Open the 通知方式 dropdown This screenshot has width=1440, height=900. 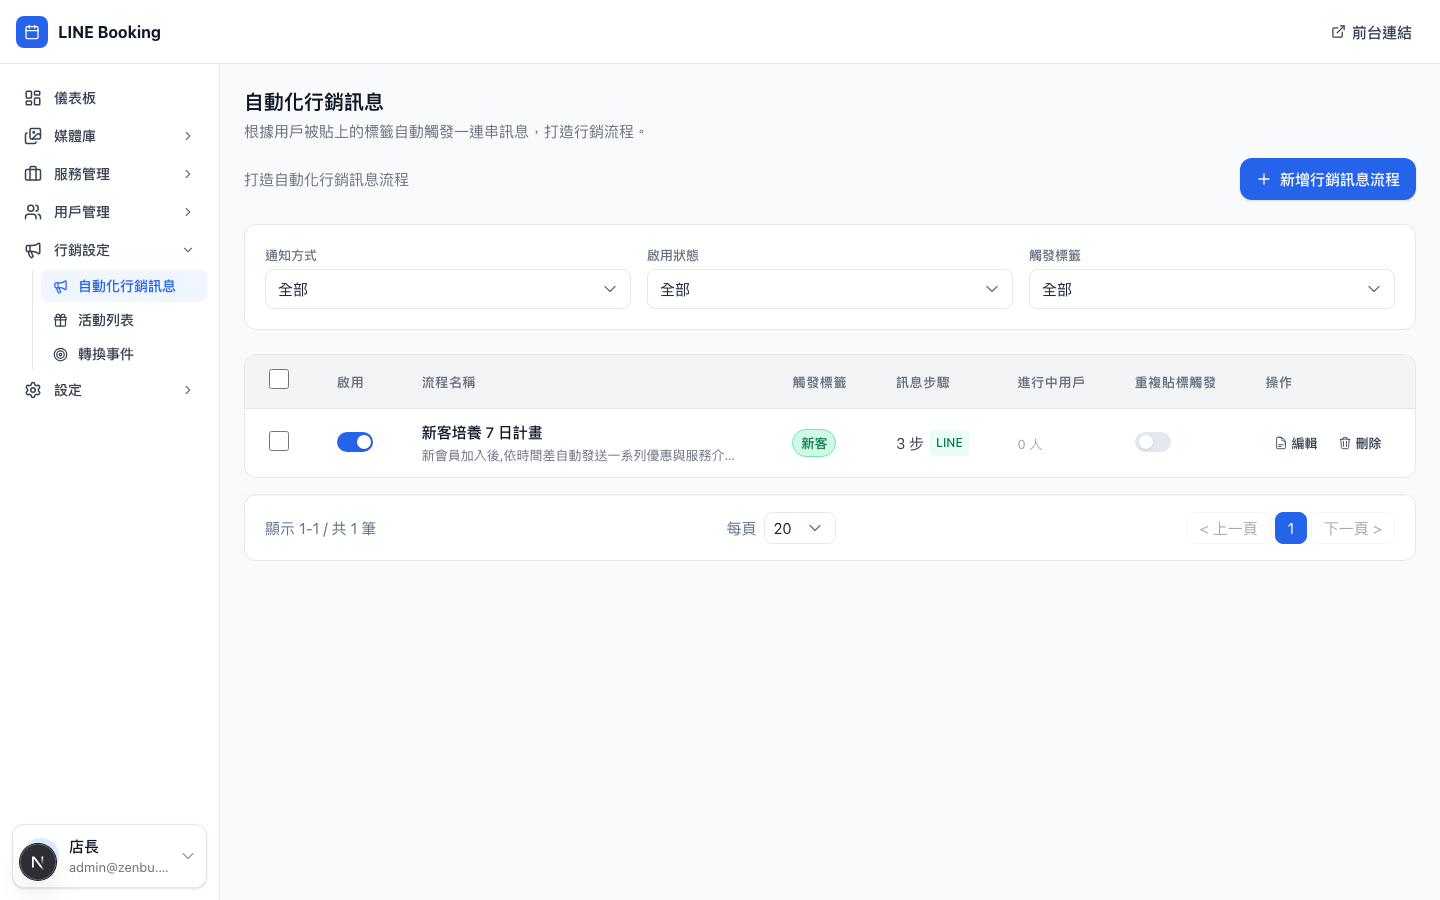[x=447, y=289]
